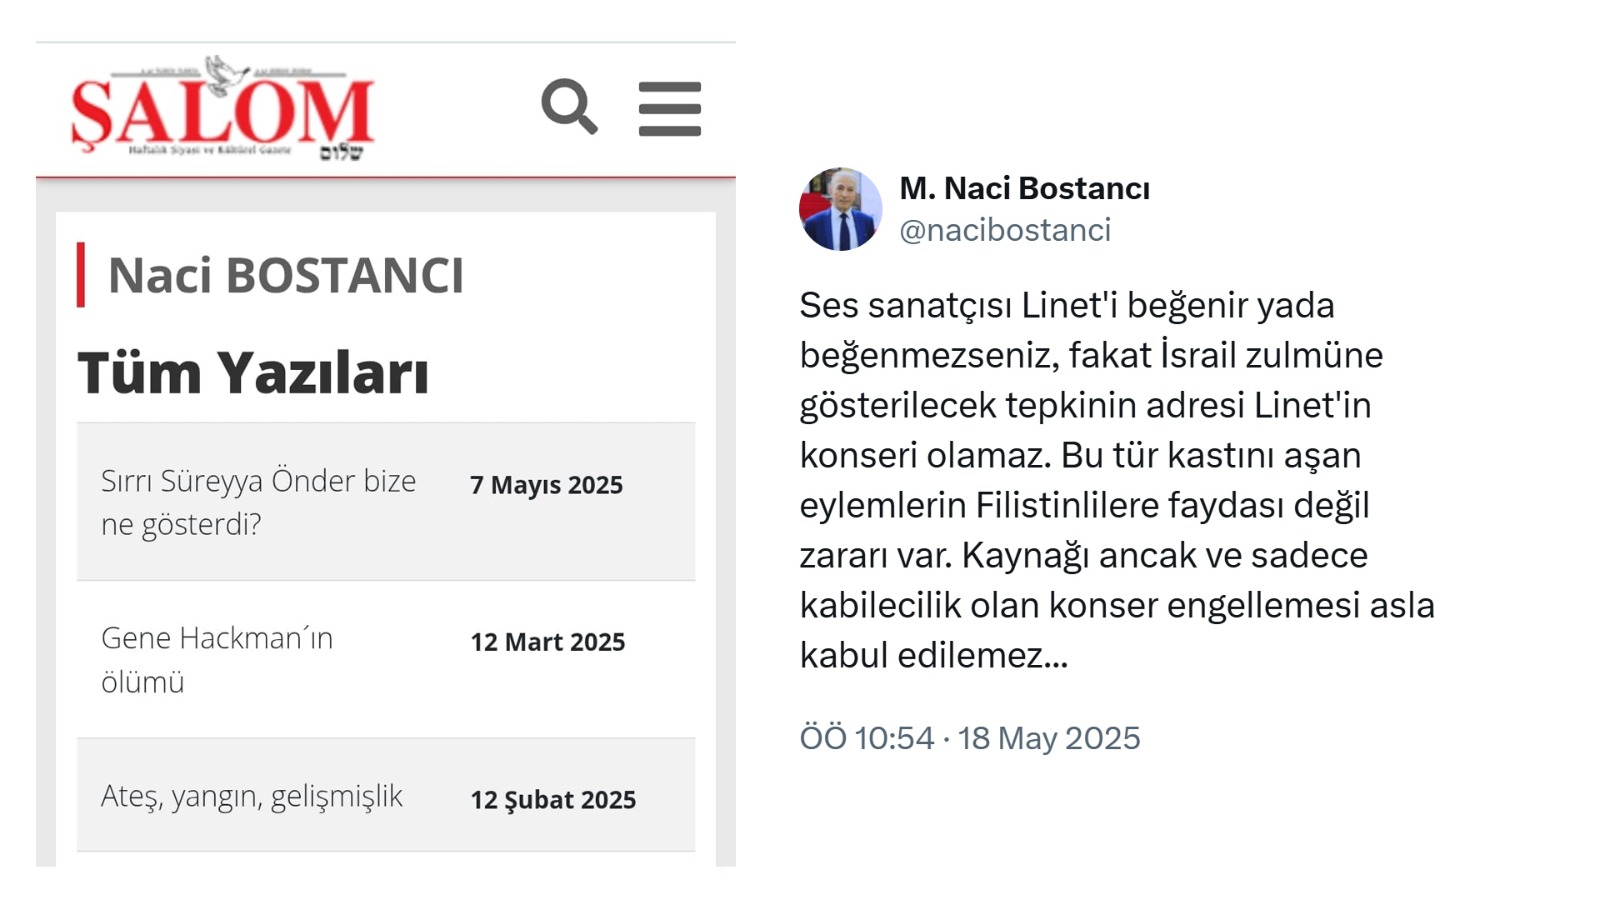Click the date 7 Mayıs 2025
1600x900 pixels.
(545, 485)
